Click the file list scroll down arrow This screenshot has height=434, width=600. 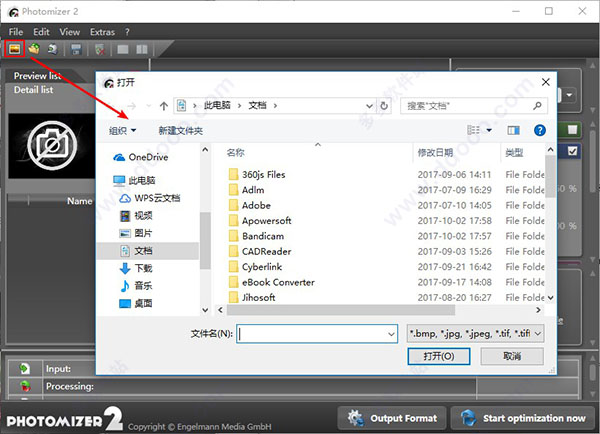point(550,297)
